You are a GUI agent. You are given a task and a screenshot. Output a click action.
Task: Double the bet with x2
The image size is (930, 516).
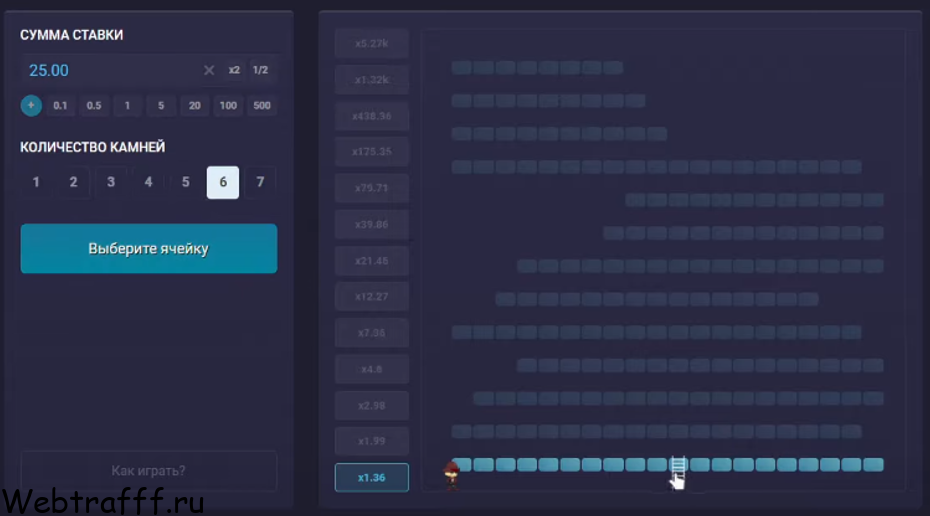click(x=234, y=70)
